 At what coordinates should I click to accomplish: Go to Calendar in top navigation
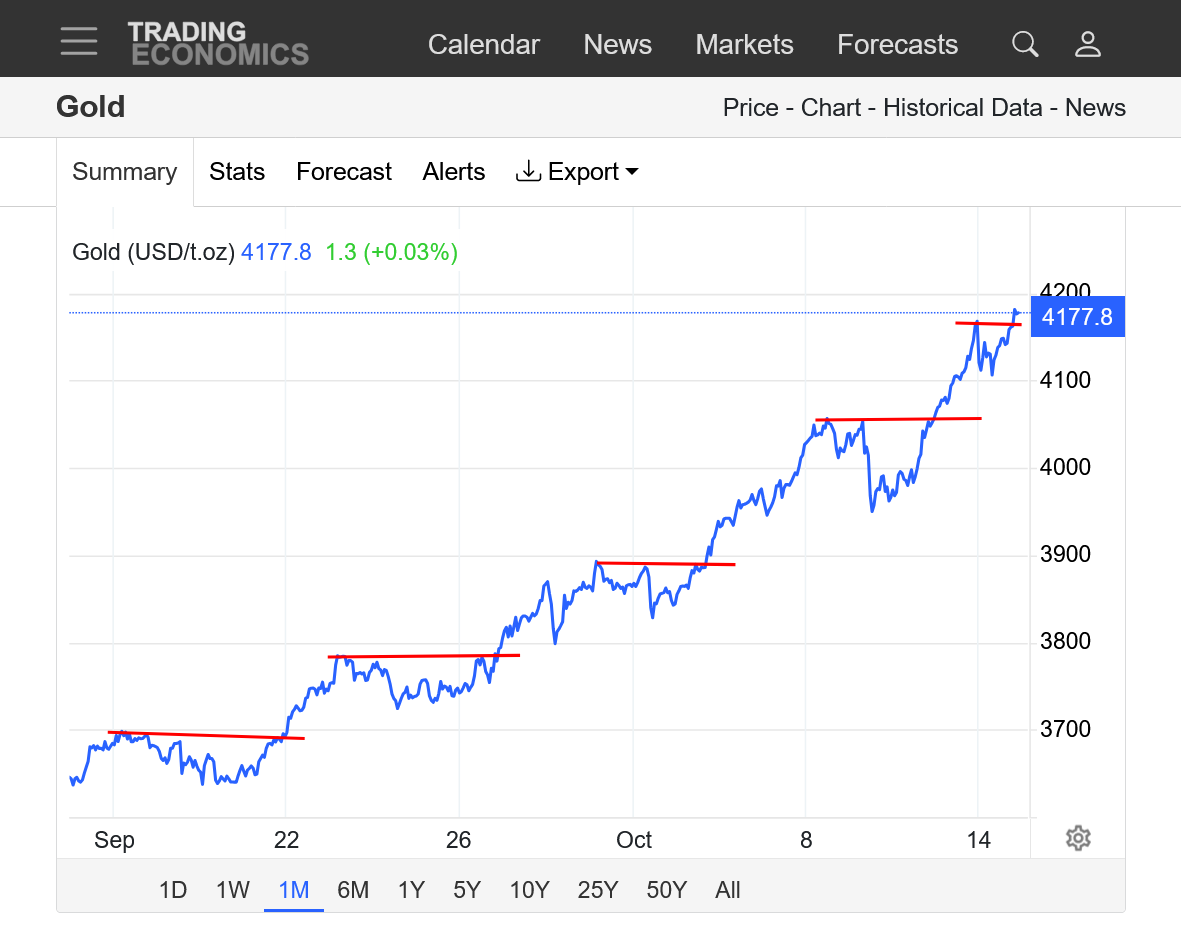(x=484, y=45)
